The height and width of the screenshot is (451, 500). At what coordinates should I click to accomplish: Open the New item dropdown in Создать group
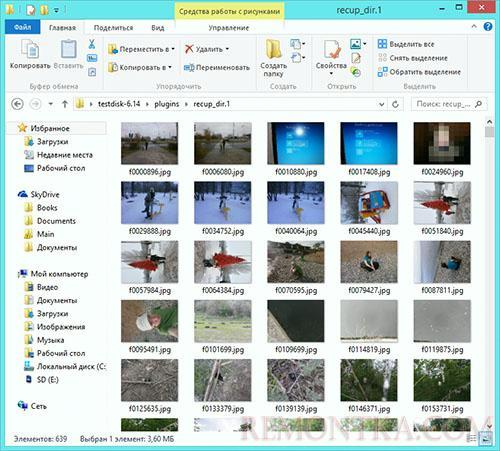click(x=298, y=44)
